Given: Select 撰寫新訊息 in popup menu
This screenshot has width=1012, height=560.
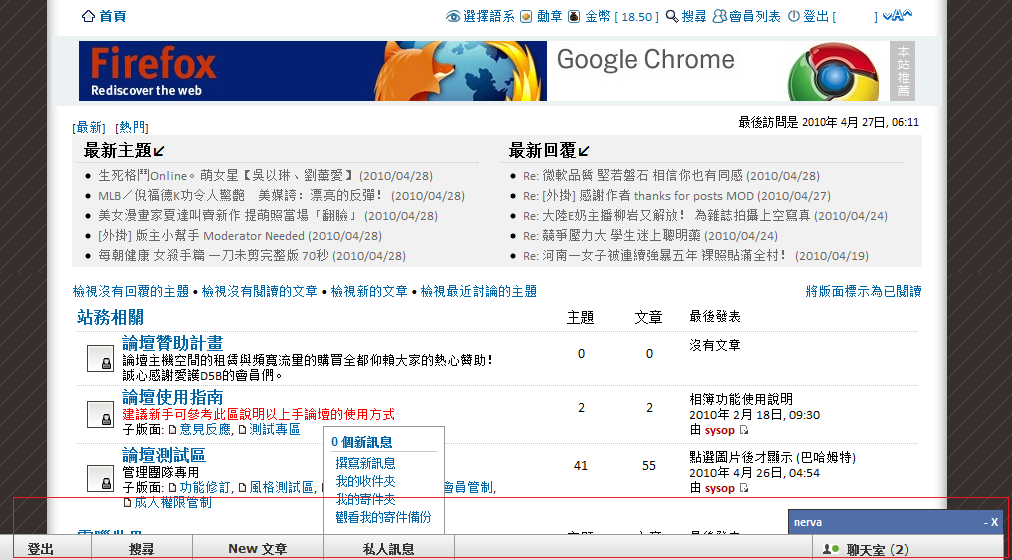Looking at the screenshot, I should pos(365,463).
